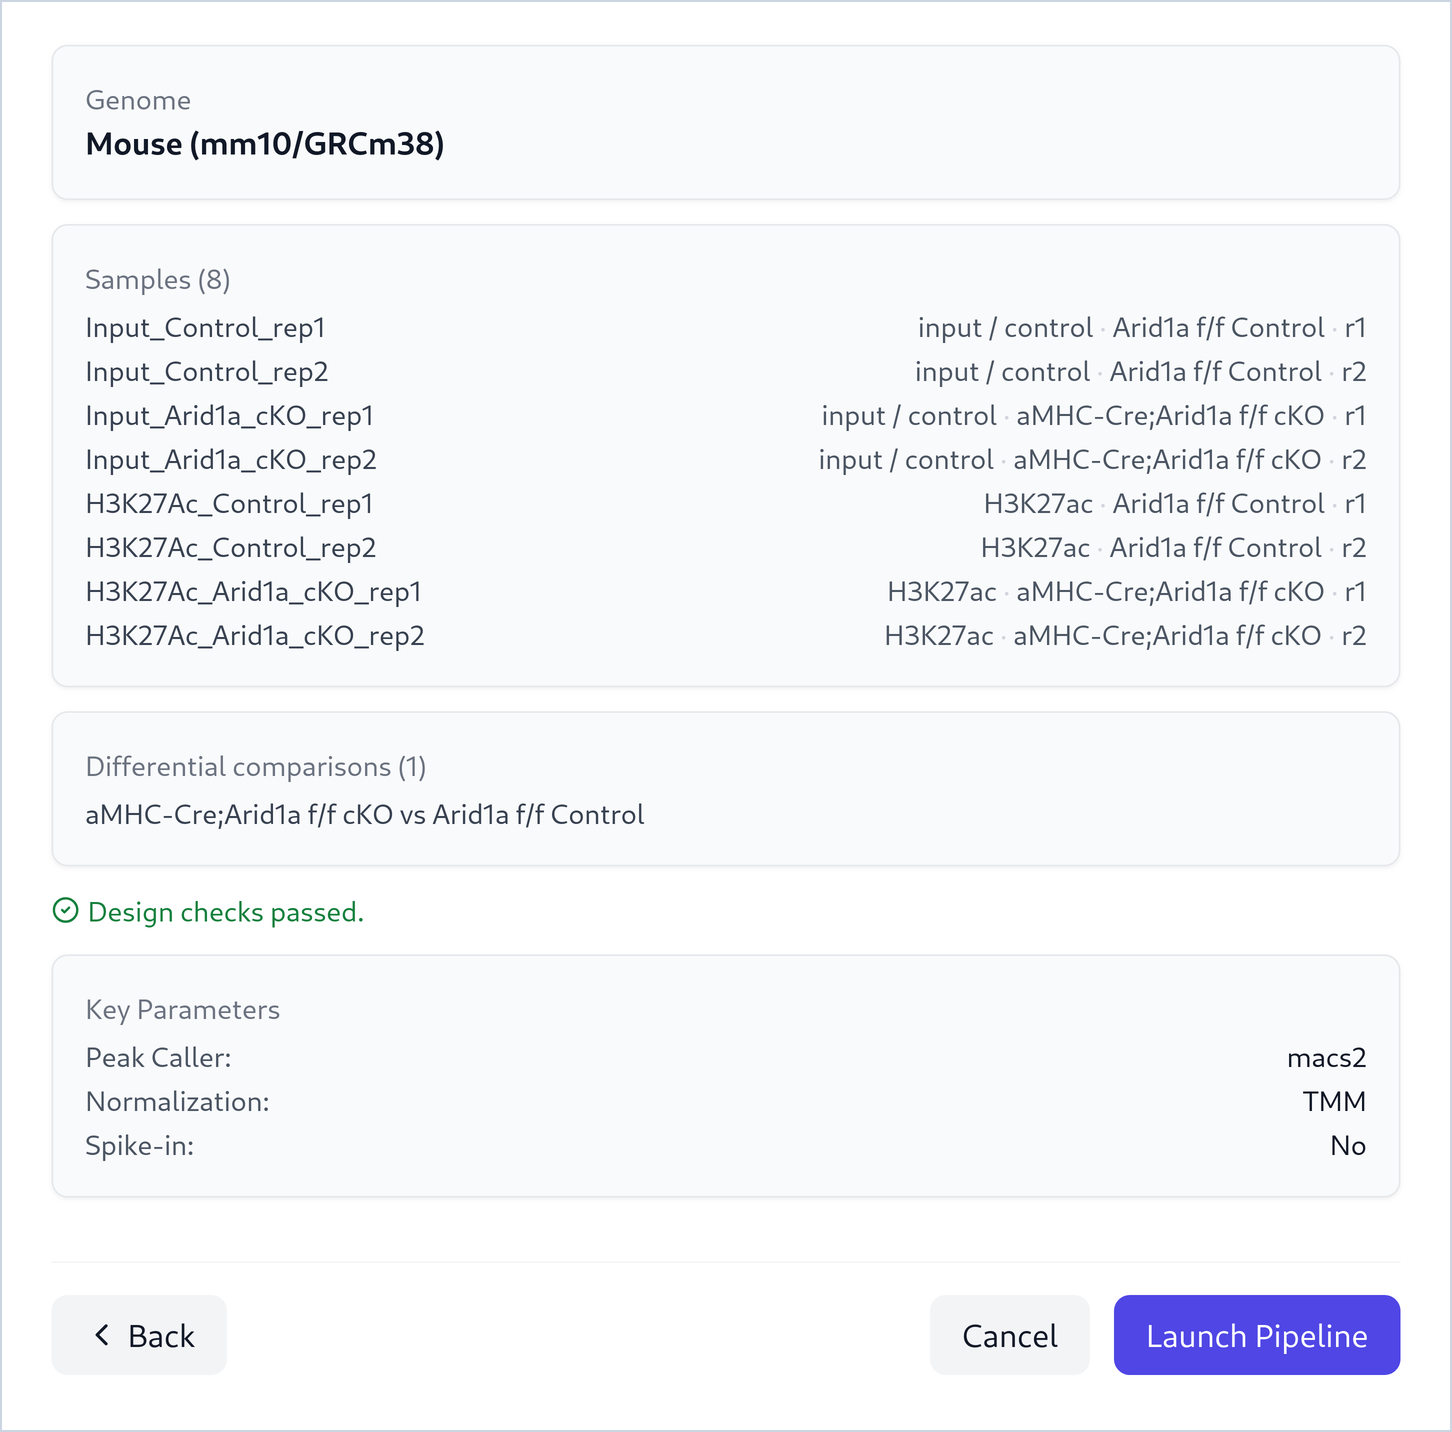This screenshot has height=1432, width=1452.
Task: Select the H3K27Ac_Arid1a_cKO_rep2 sample
Action: click(726, 636)
